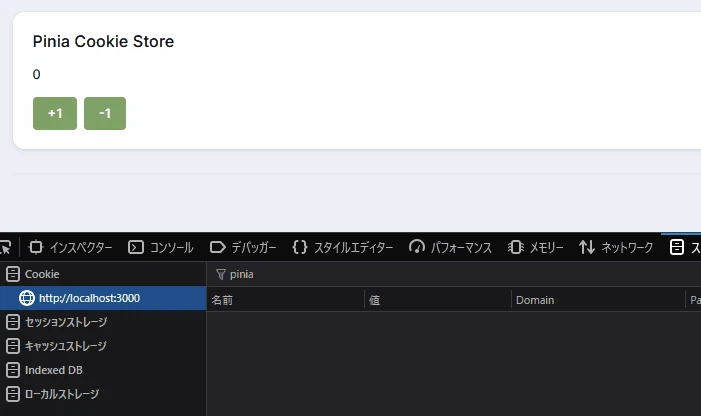This screenshot has width=701, height=416.
Task: Click the Pinia Cookie Store heading
Action: pyautogui.click(x=103, y=42)
